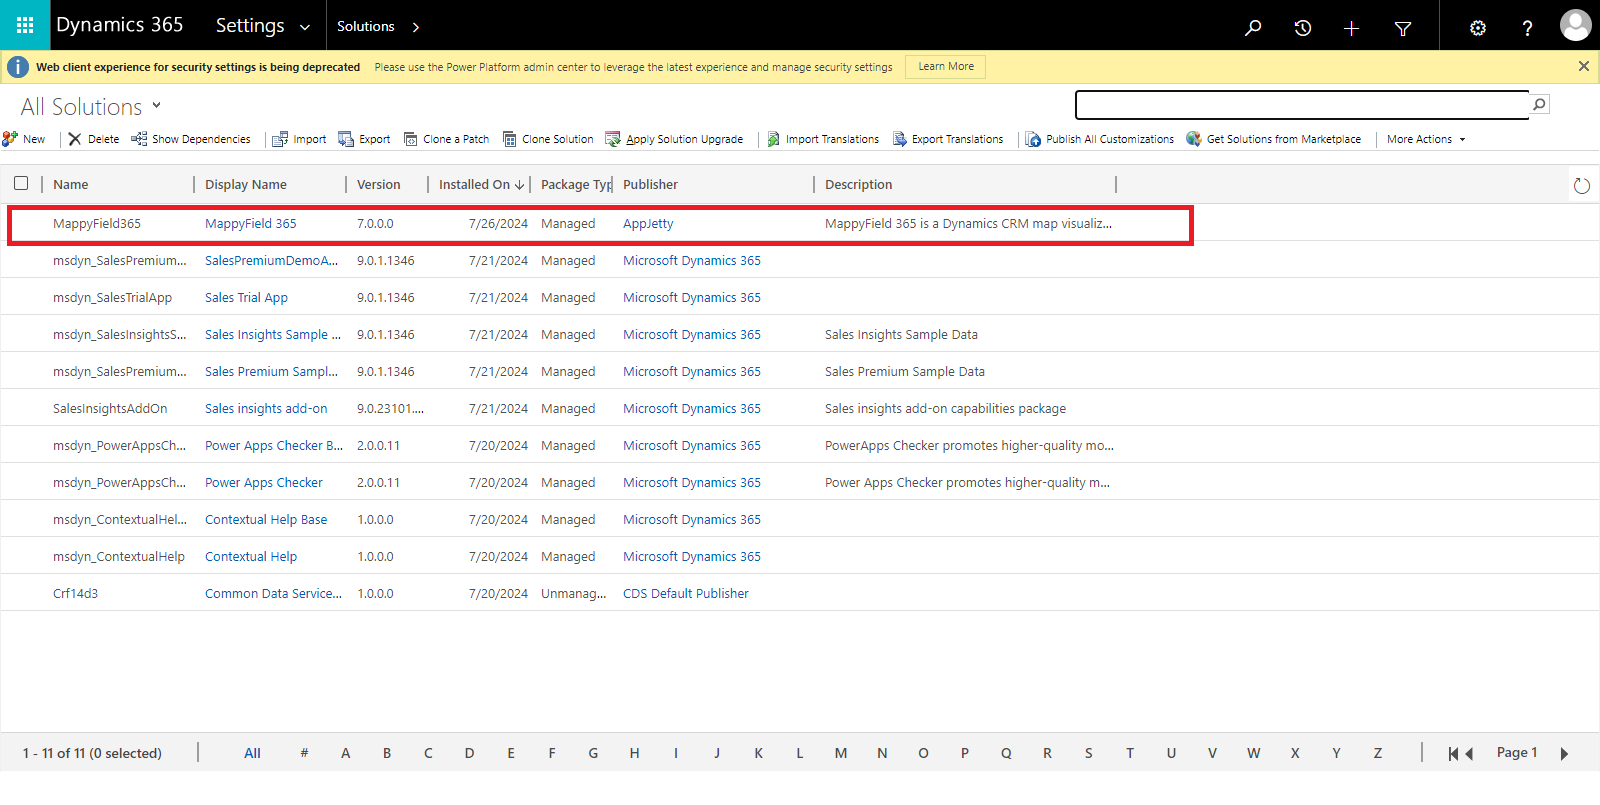Open the Solutions breadcrumb item
The image size is (1600, 805).
[x=365, y=26]
